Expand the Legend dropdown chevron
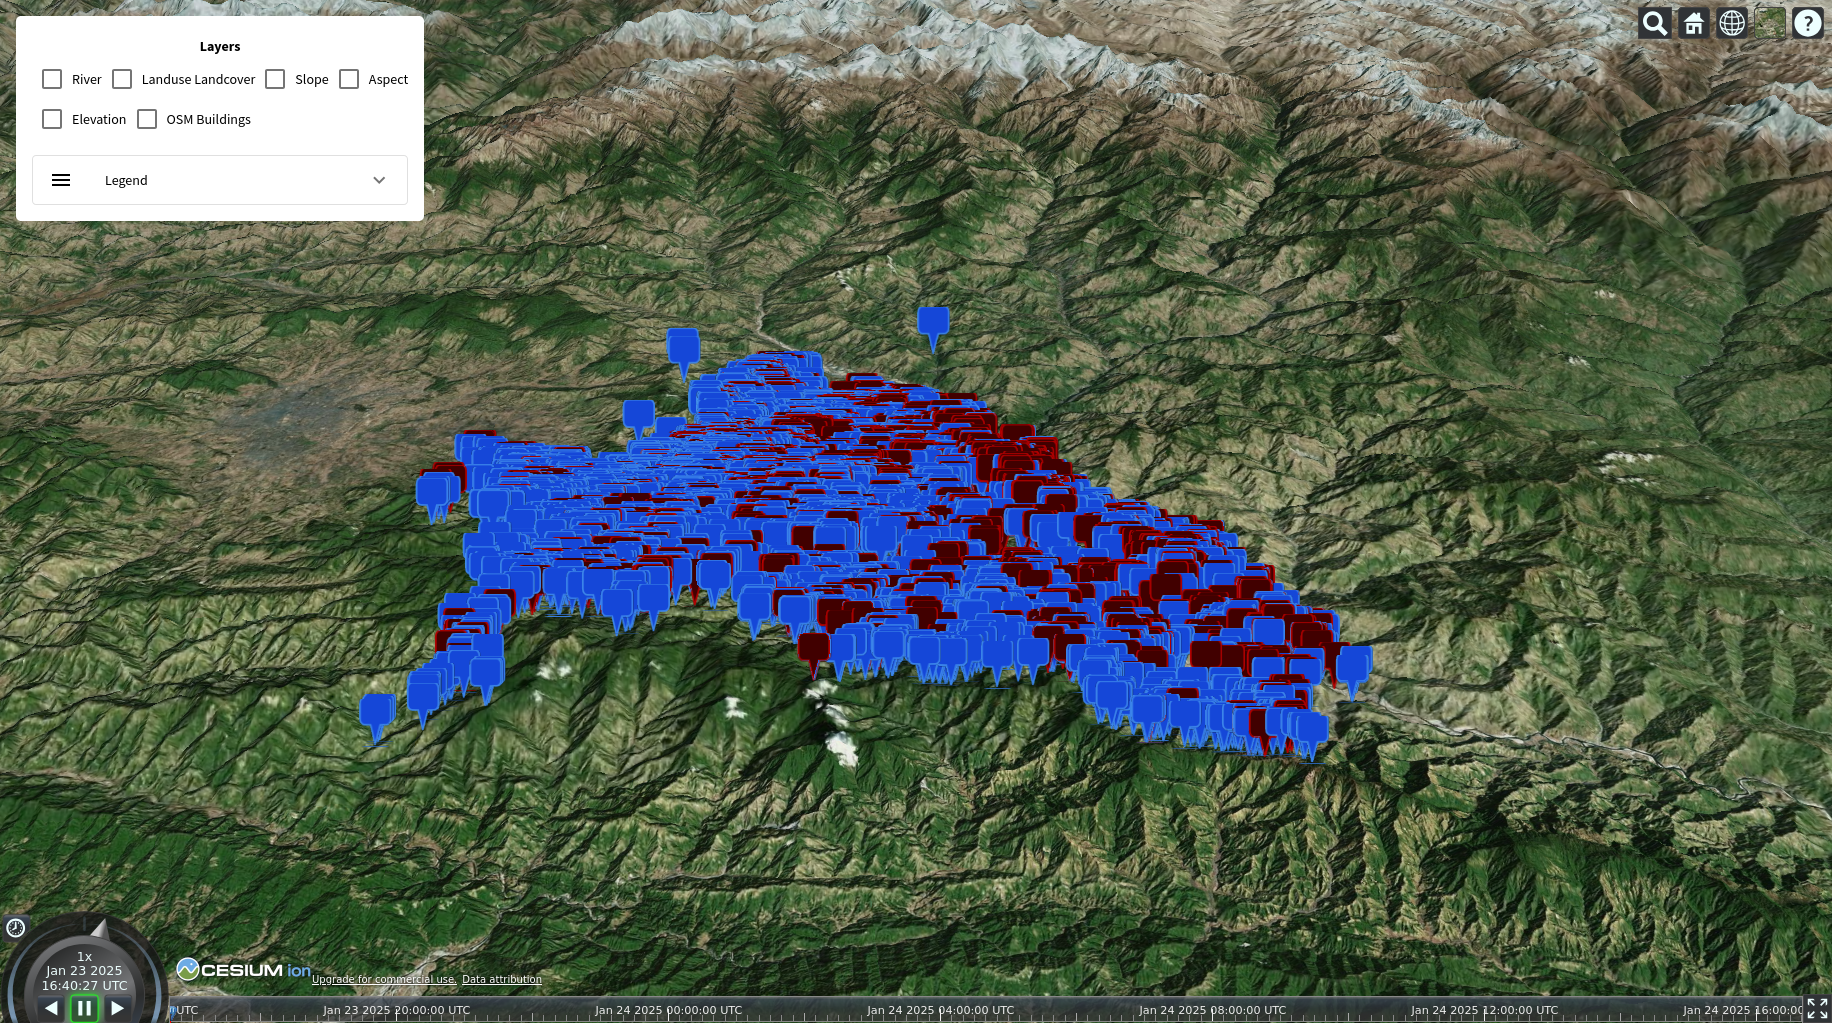This screenshot has width=1832, height=1023. tap(379, 180)
